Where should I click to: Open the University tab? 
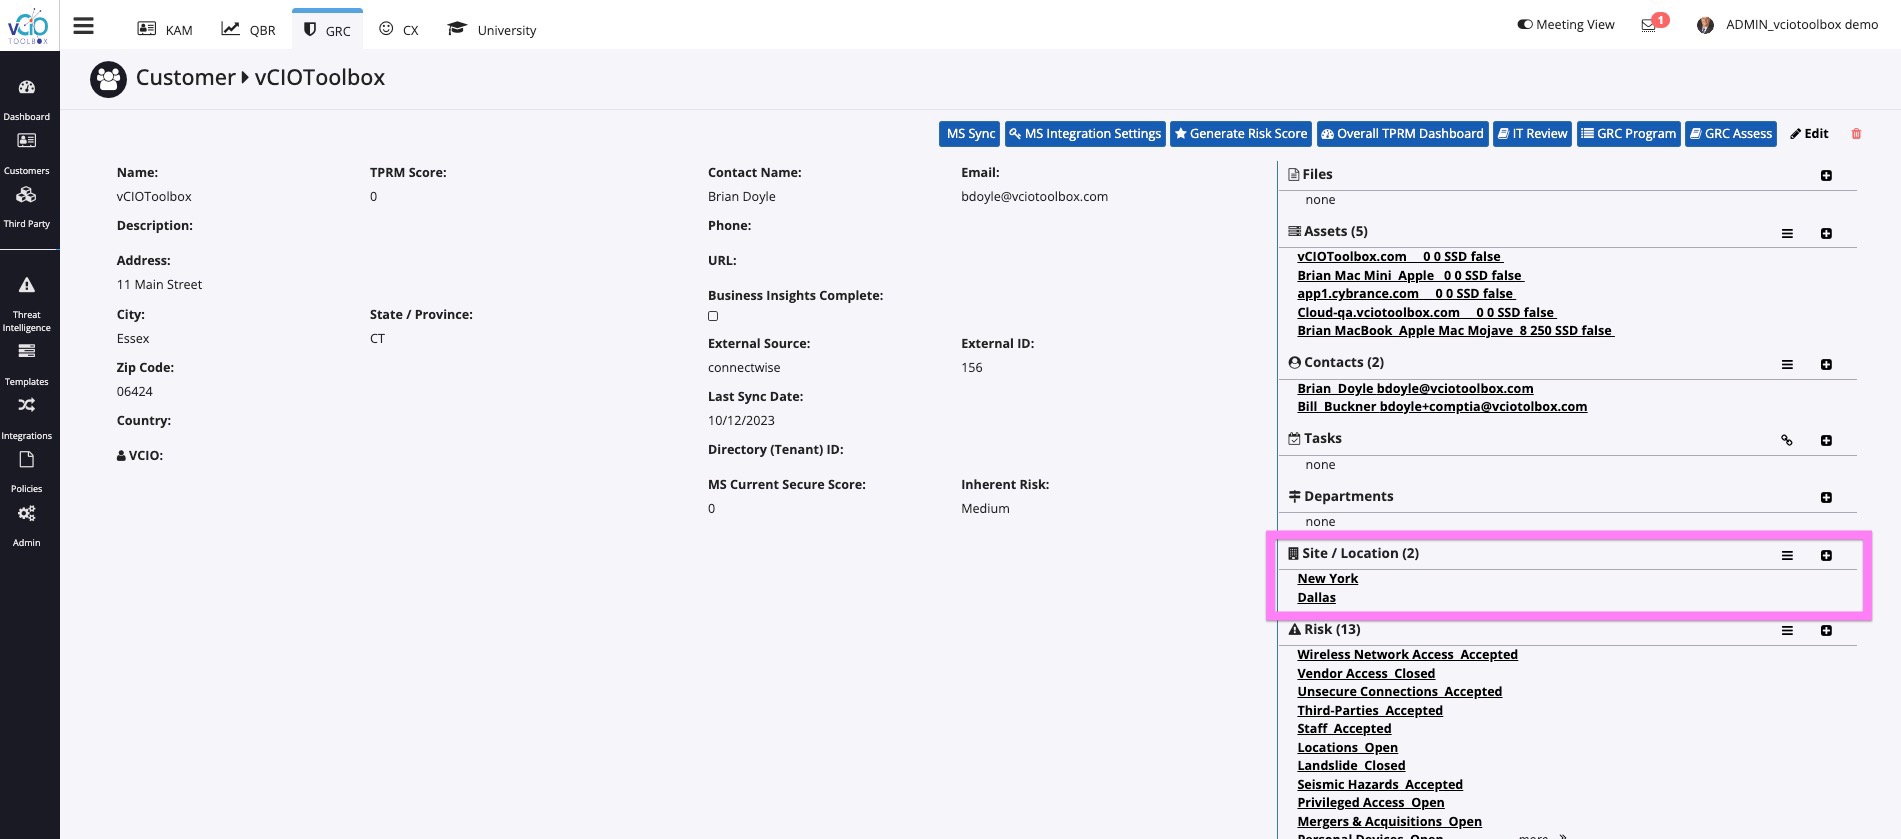point(492,30)
